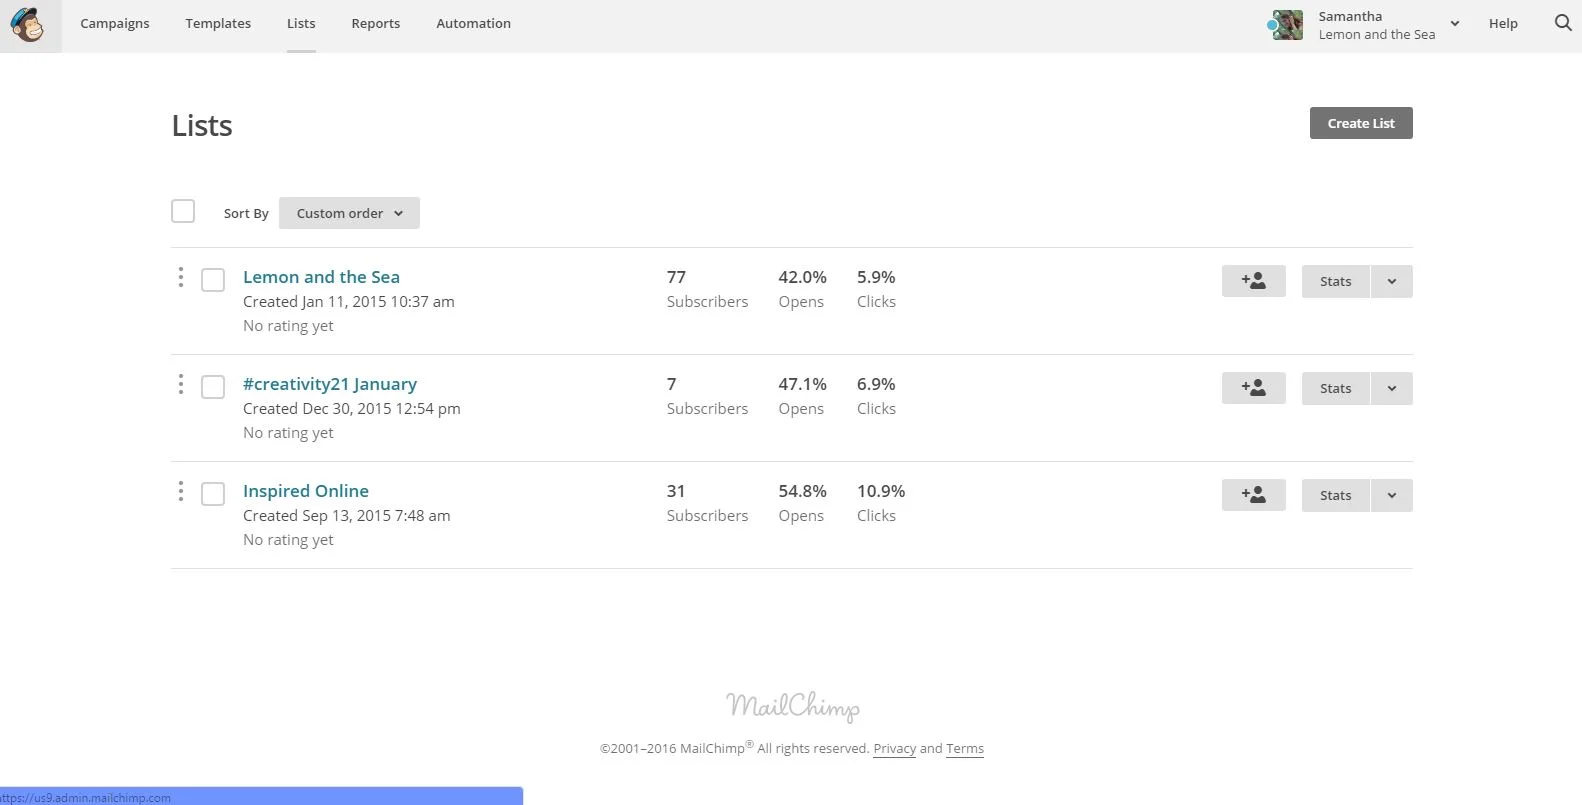
Task: Open the #creativity21 January list link
Action: (x=330, y=384)
